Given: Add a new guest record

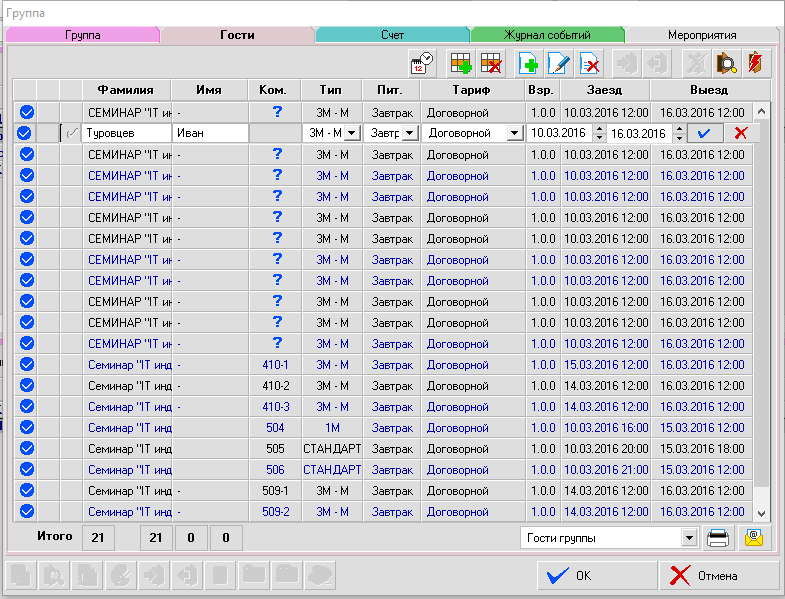Looking at the screenshot, I should 529,63.
